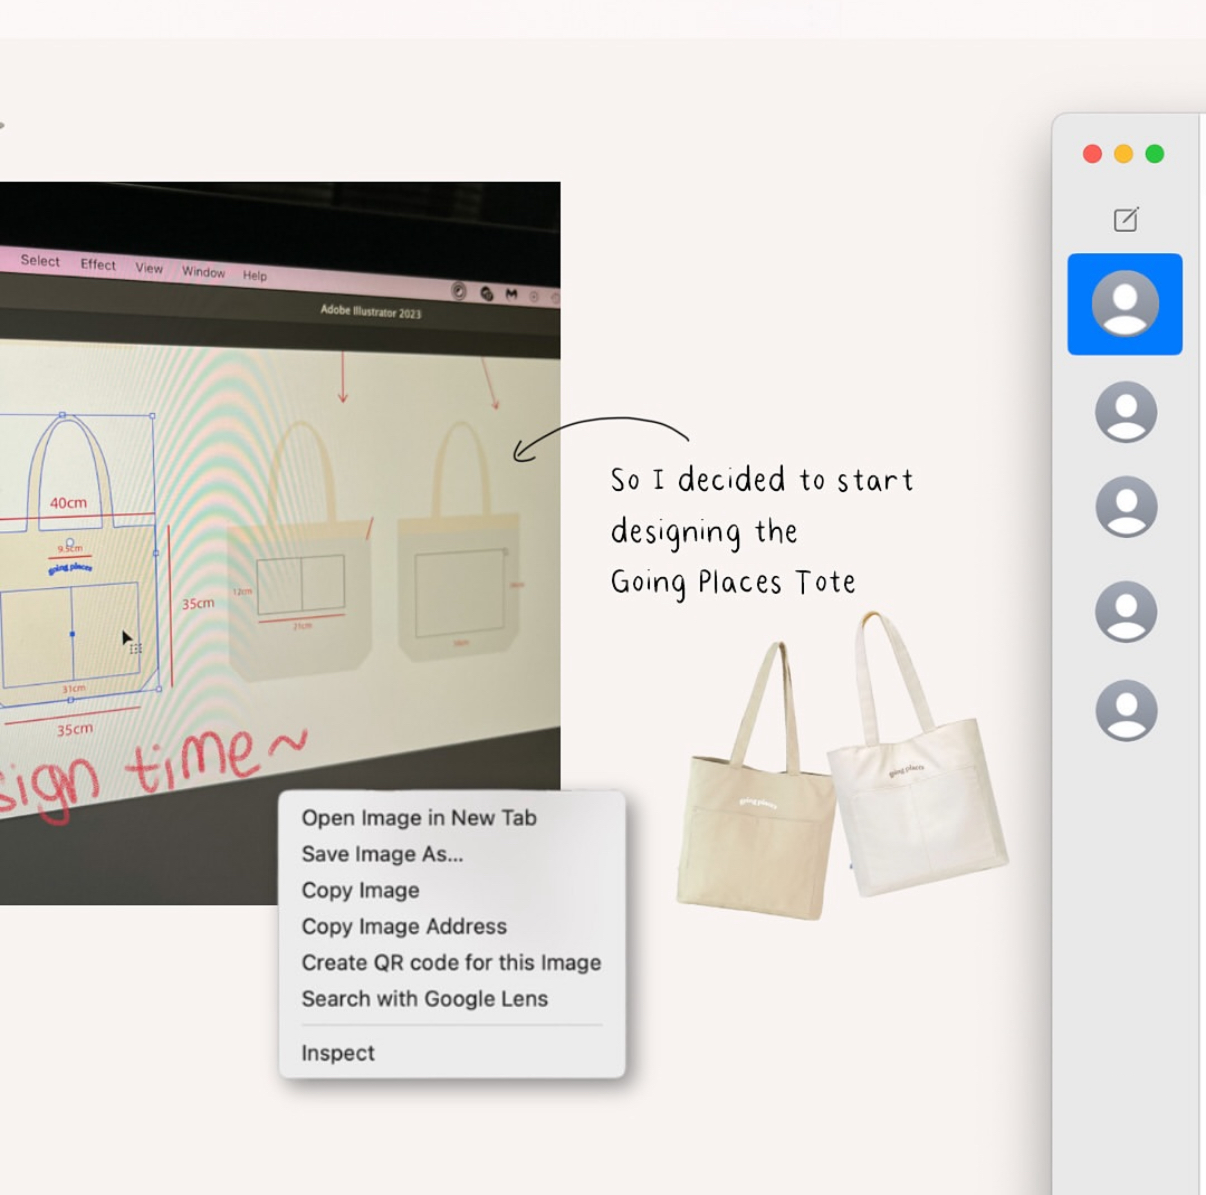This screenshot has width=1206, height=1195.
Task: Open the second contact avatar in sidebar
Action: [1125, 411]
